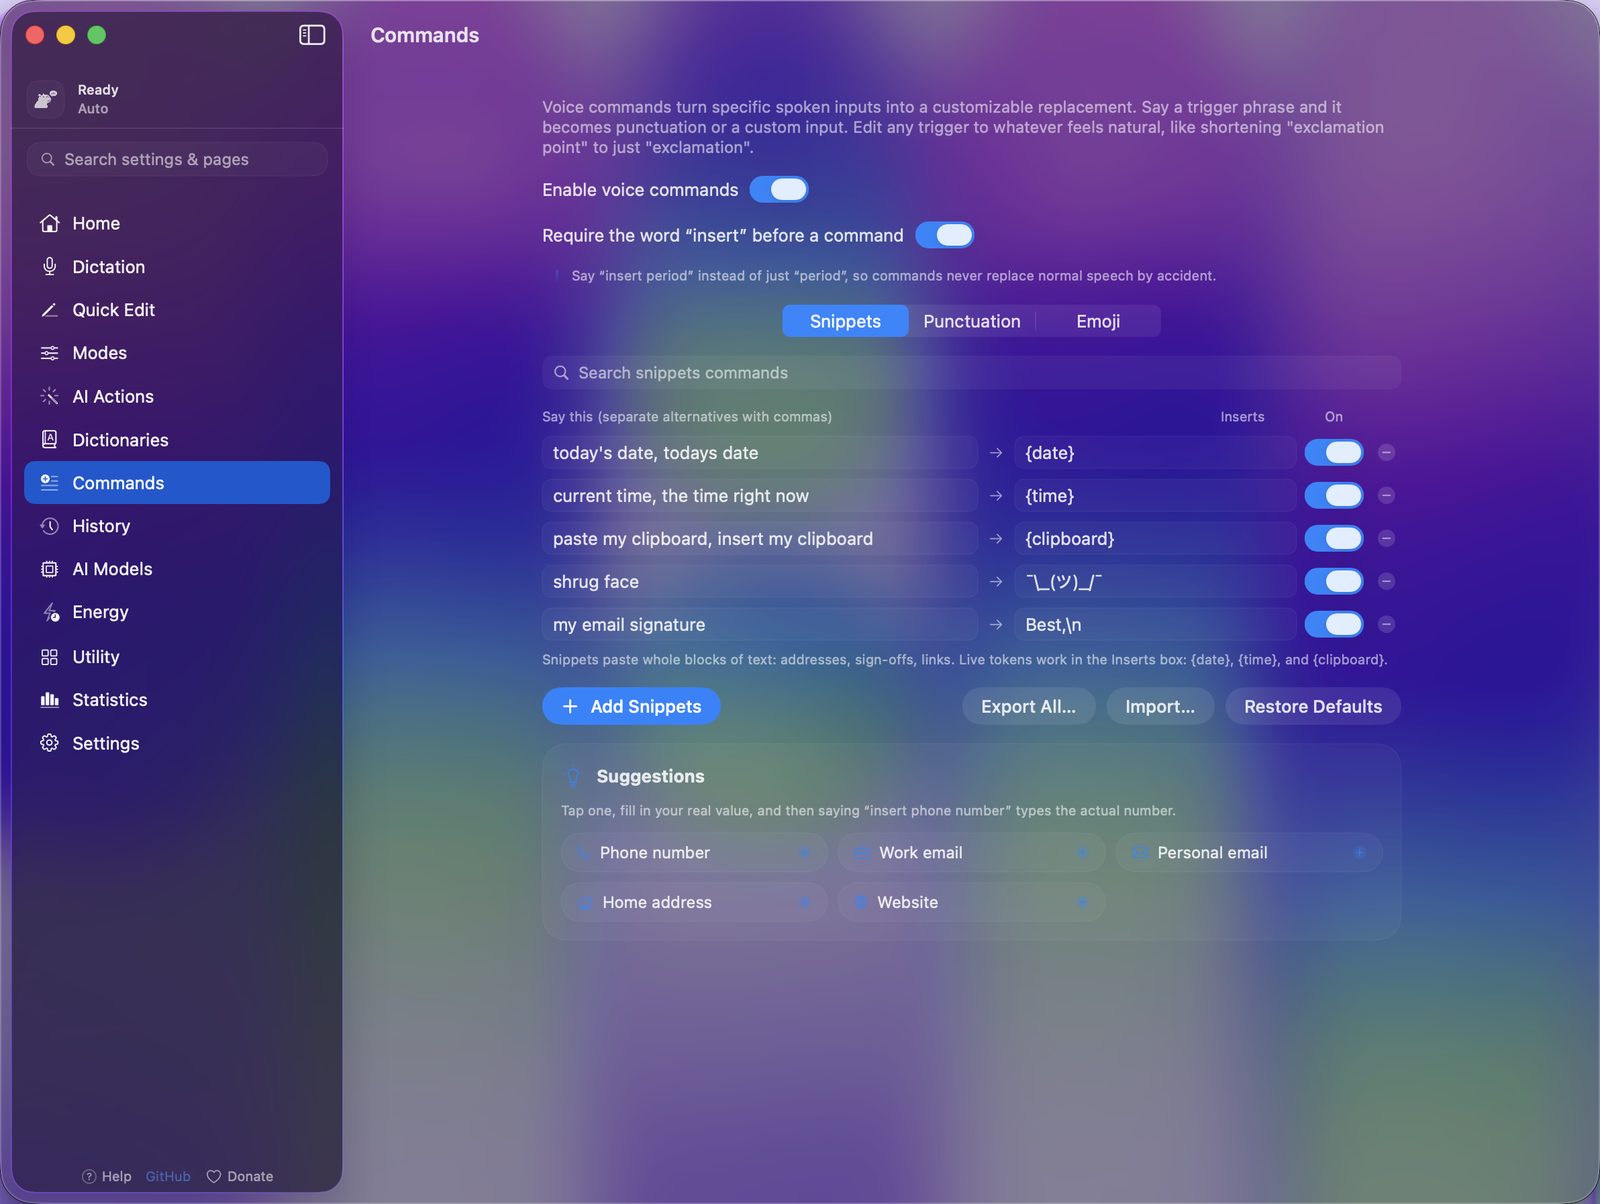Remove the paste my clipboard snippet
The height and width of the screenshot is (1204, 1600).
[x=1386, y=538]
